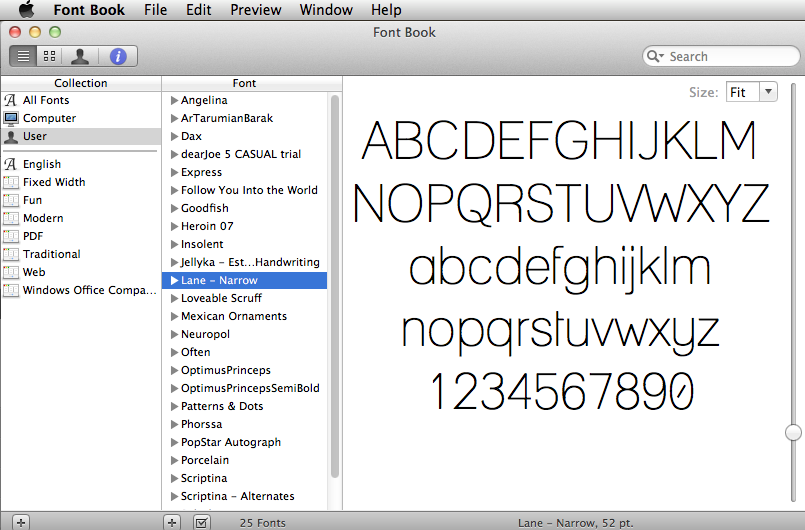The width and height of the screenshot is (805, 530).
Task: Add a new collection with plus button
Action: click(x=21, y=522)
